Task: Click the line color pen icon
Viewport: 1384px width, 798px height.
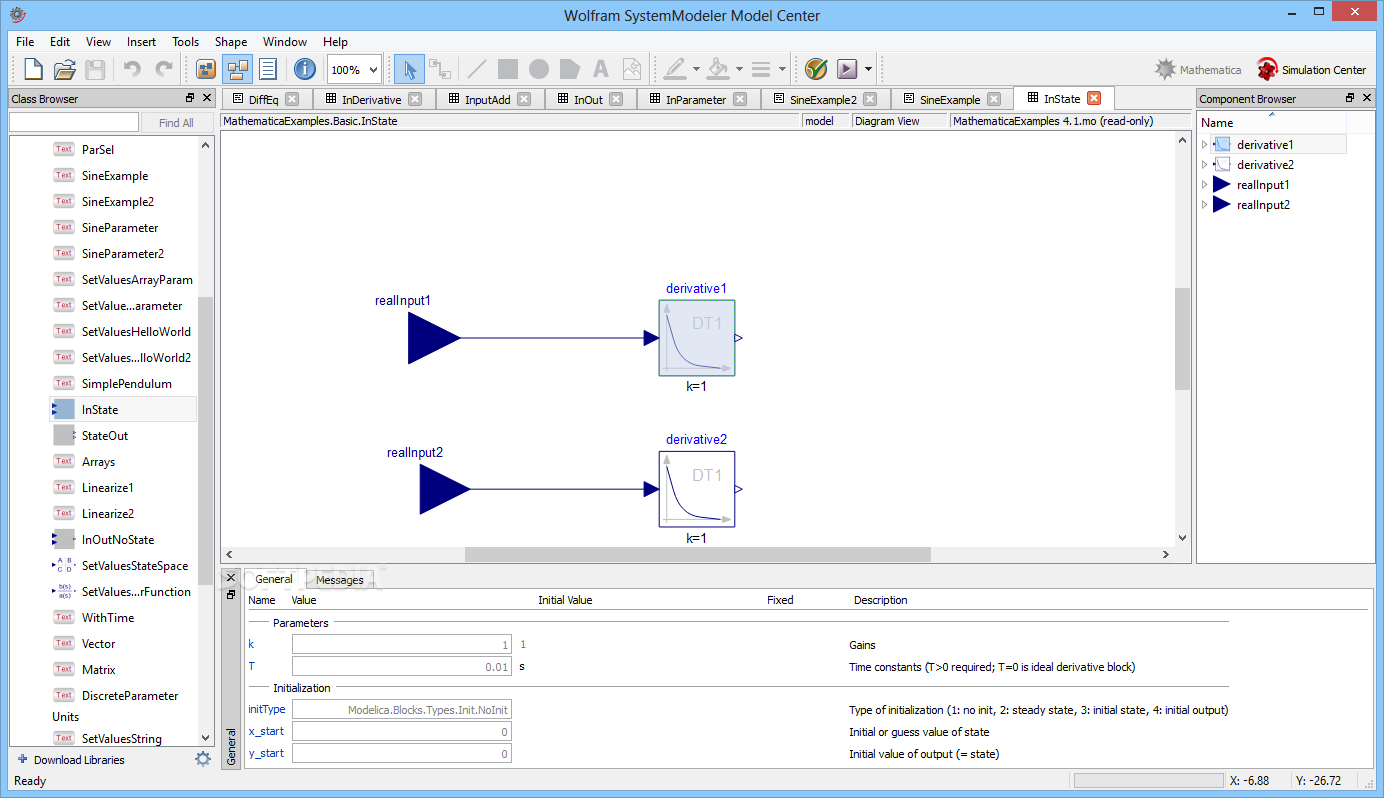Action: coord(675,69)
